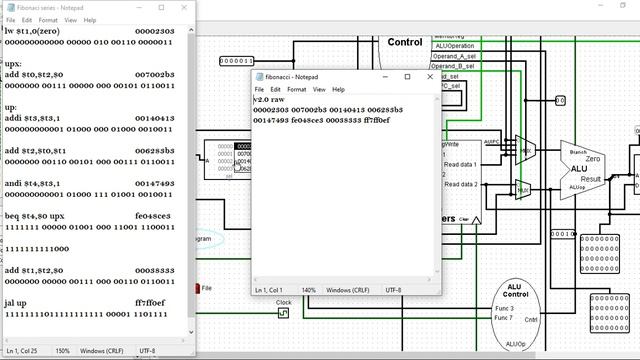Viewport: 640px width, 360px height.
Task: Open View menu in fibonacci Notepad window
Action: (319, 89)
